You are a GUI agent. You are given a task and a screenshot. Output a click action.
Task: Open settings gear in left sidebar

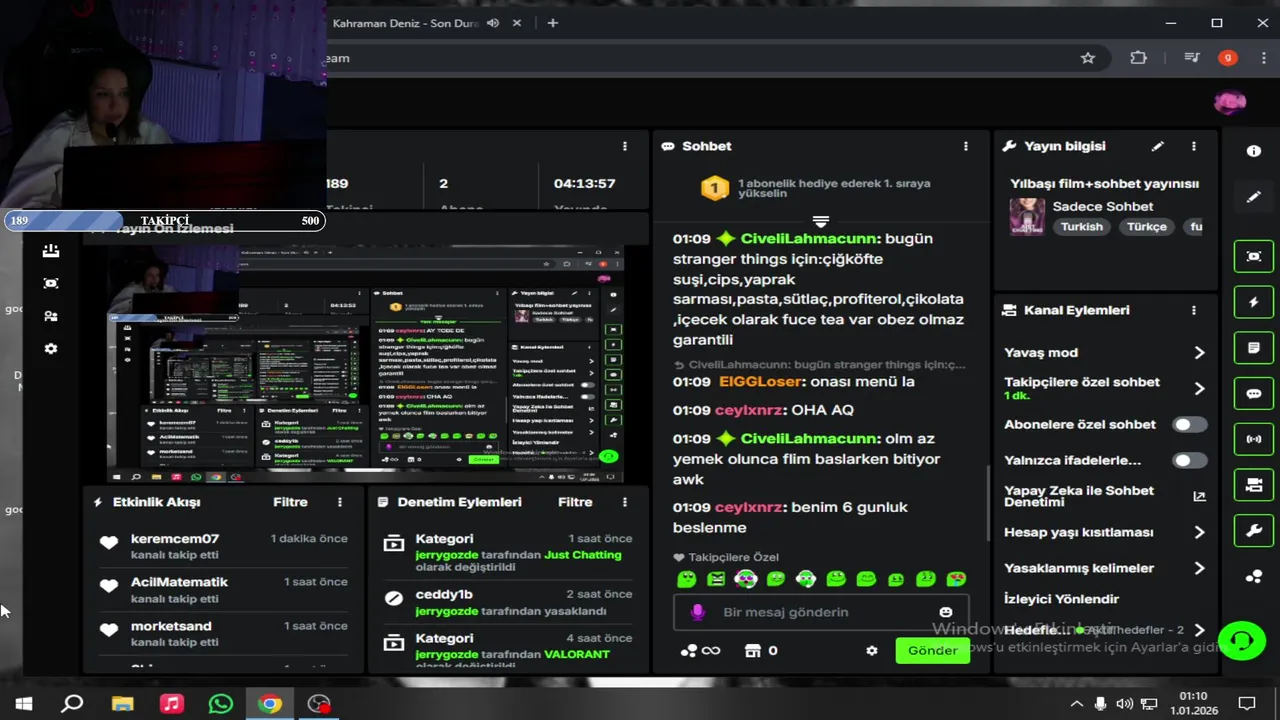point(51,349)
